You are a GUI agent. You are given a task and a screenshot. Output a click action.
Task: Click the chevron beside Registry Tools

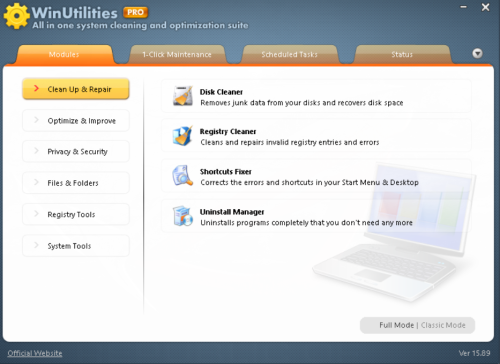(36, 214)
